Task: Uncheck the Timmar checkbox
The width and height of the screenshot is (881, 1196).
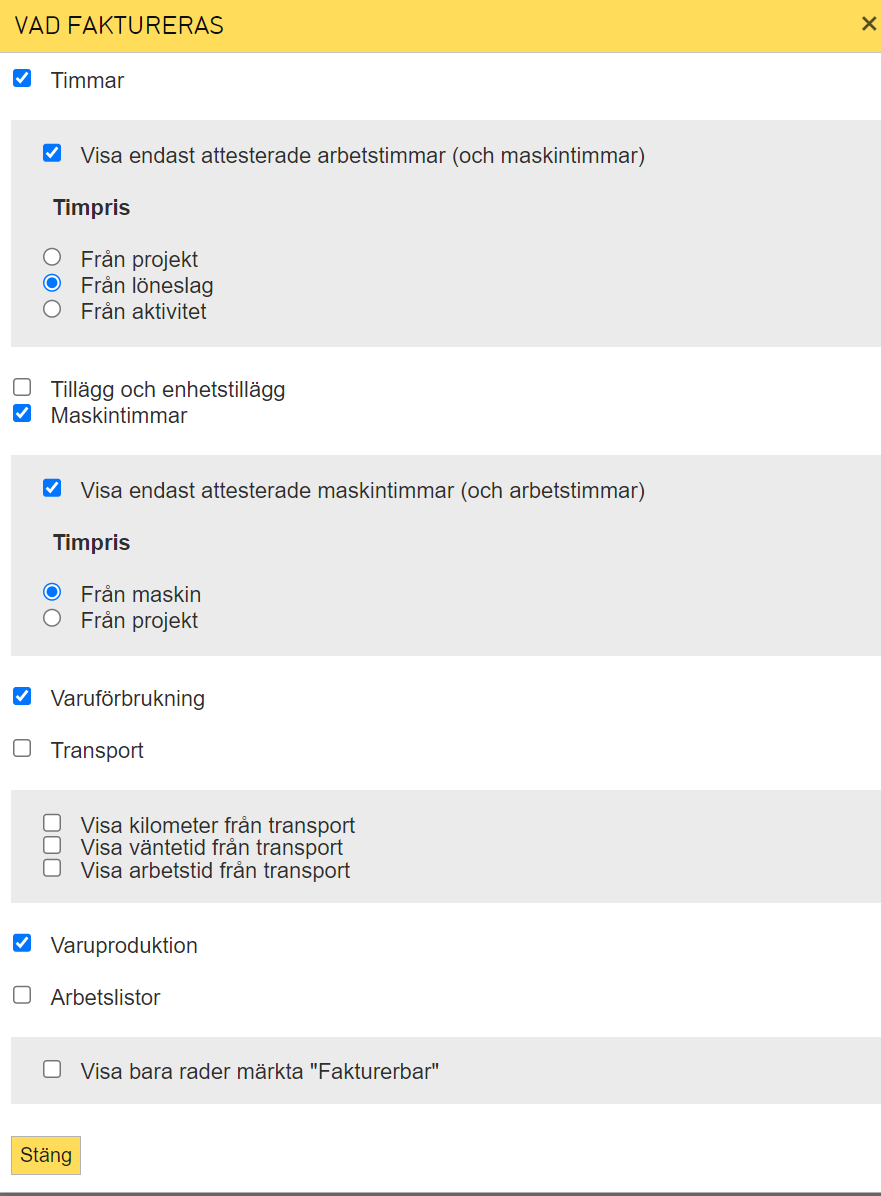Action: [22, 78]
